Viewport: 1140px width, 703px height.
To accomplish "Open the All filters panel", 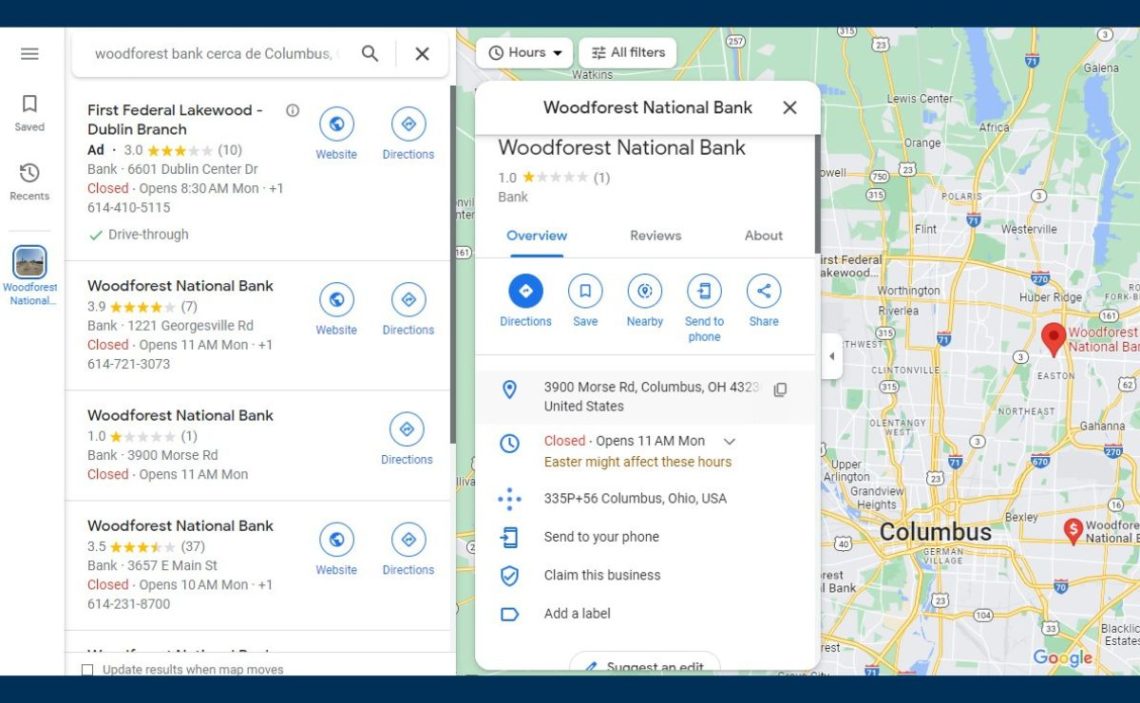I will pyautogui.click(x=627, y=52).
